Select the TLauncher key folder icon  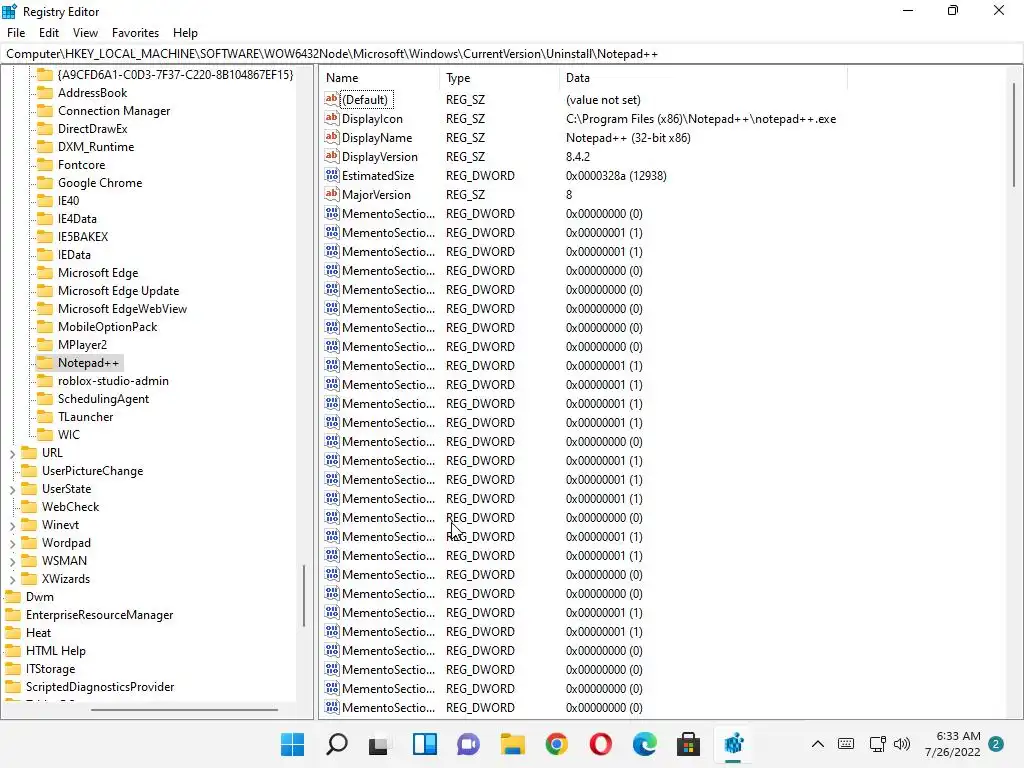click(44, 417)
